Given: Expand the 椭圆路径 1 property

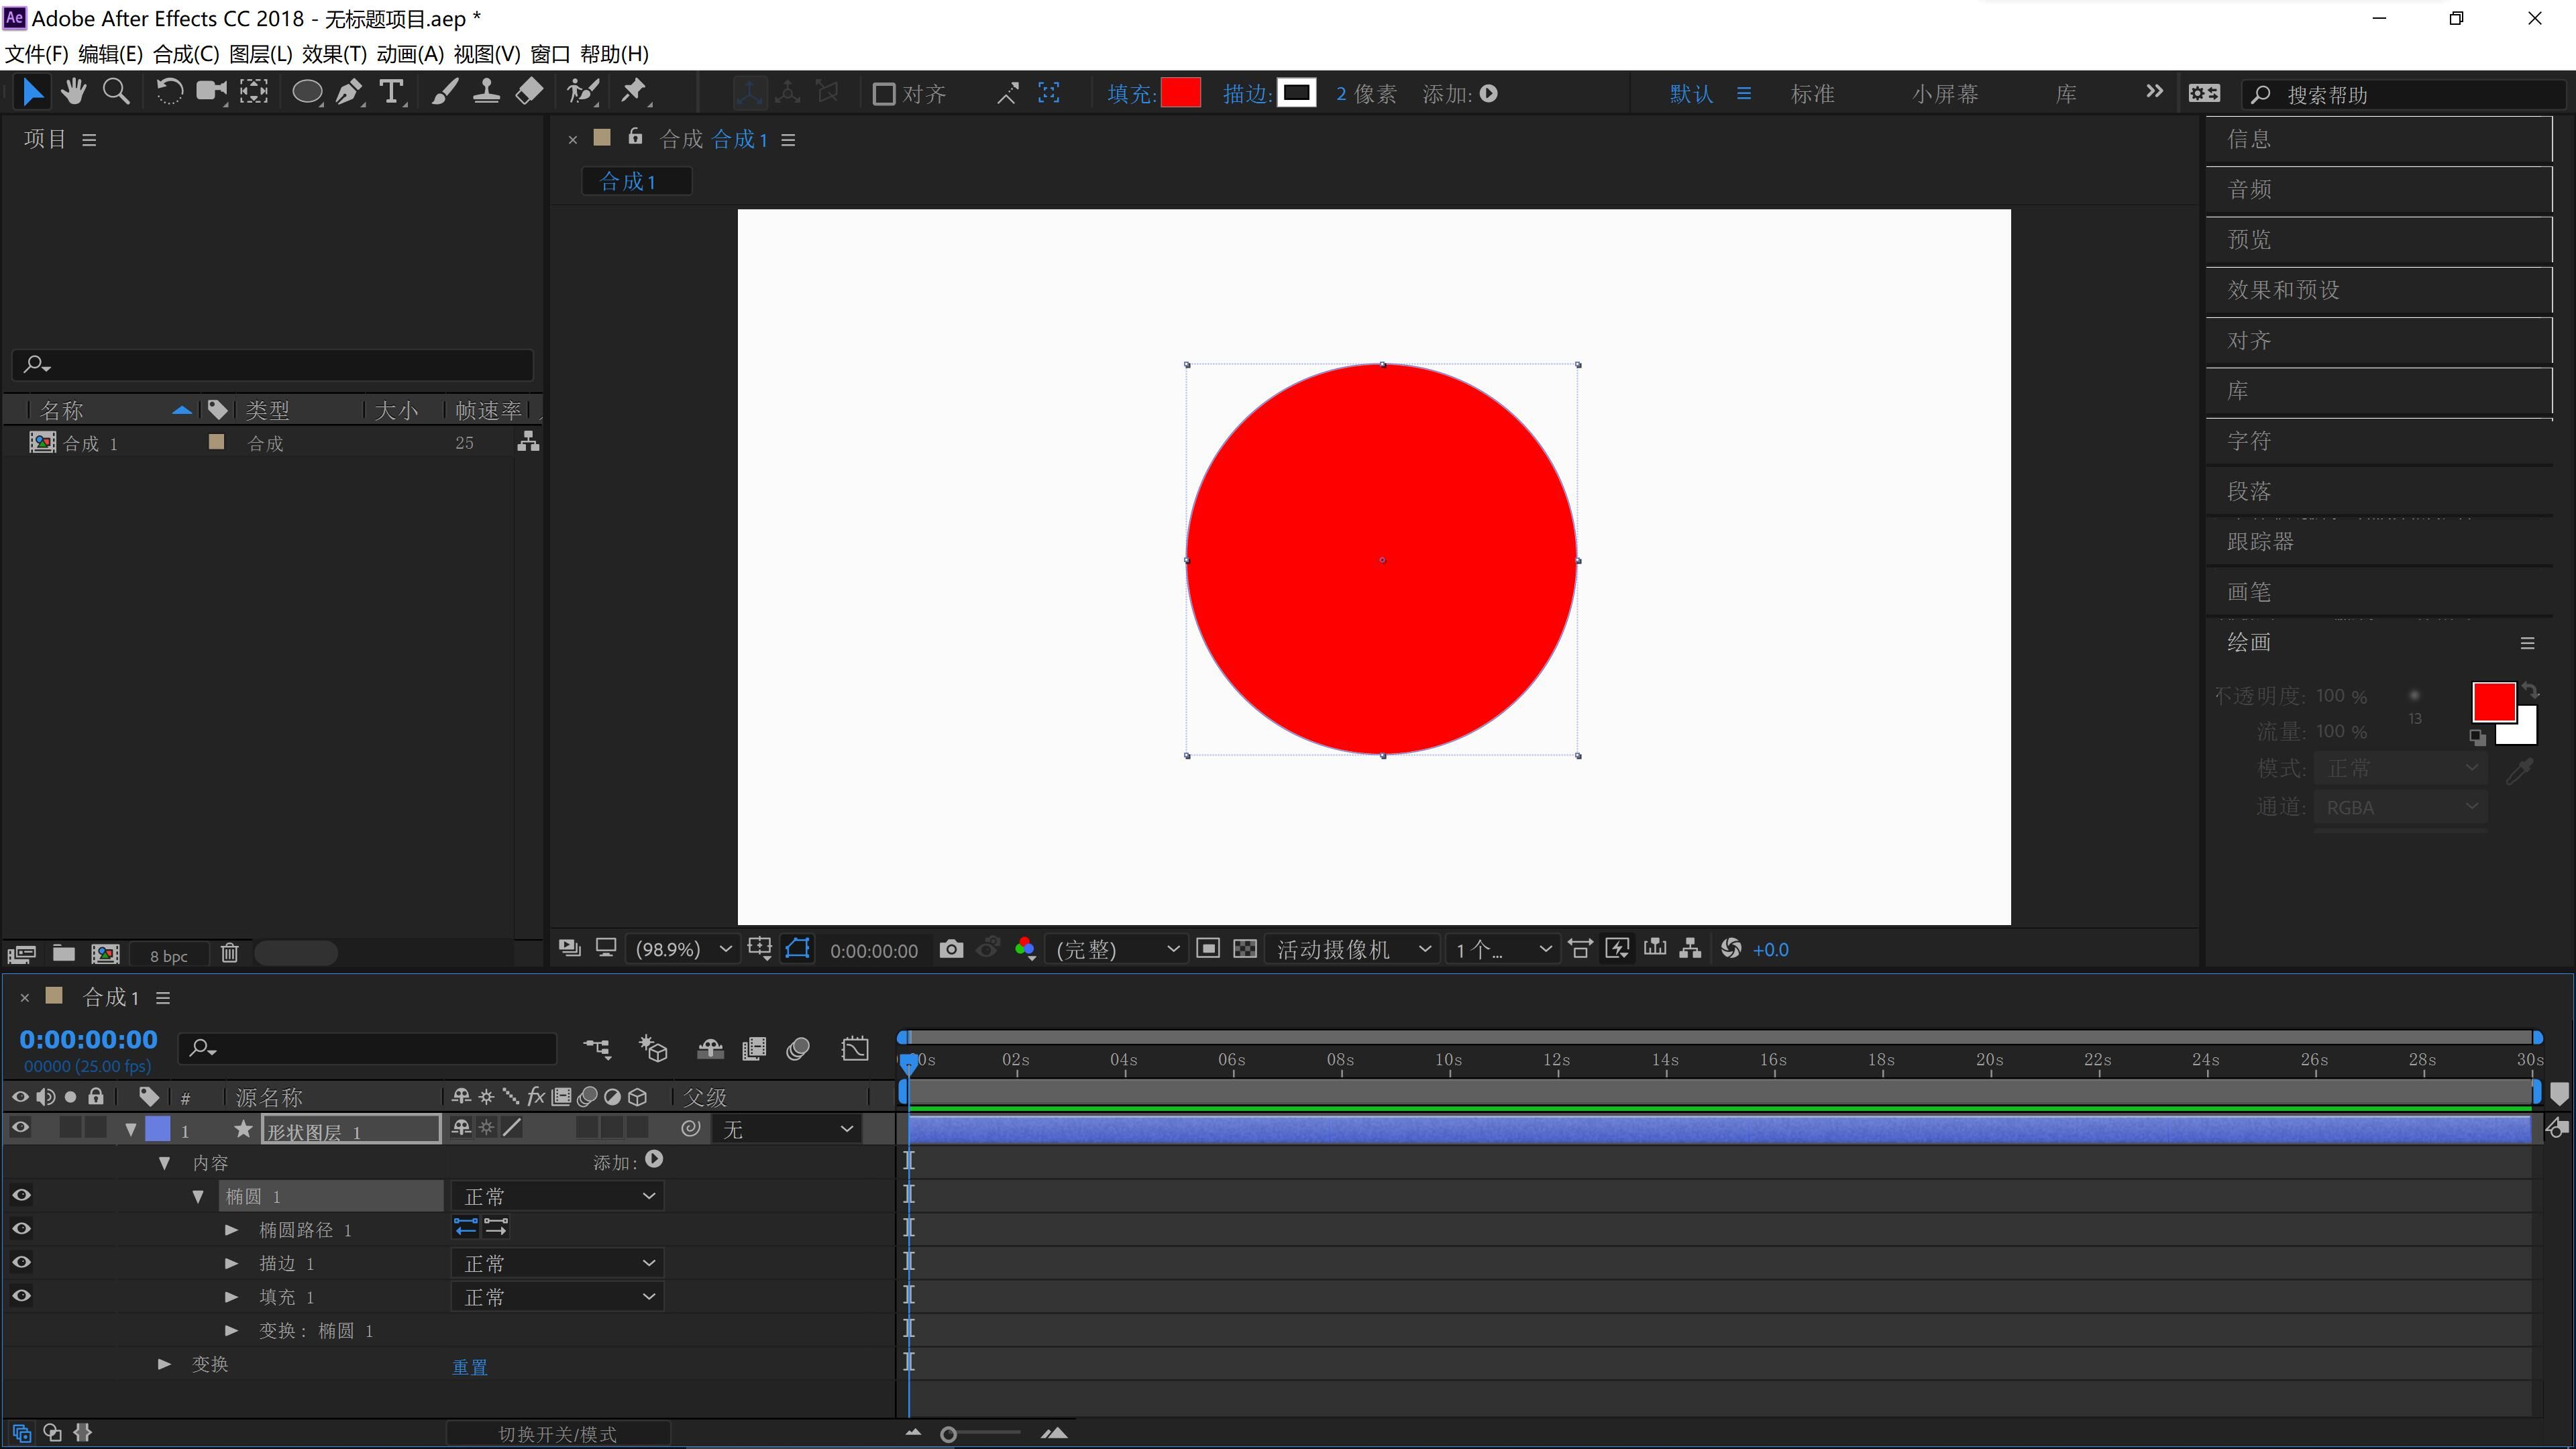Looking at the screenshot, I should click(231, 1230).
